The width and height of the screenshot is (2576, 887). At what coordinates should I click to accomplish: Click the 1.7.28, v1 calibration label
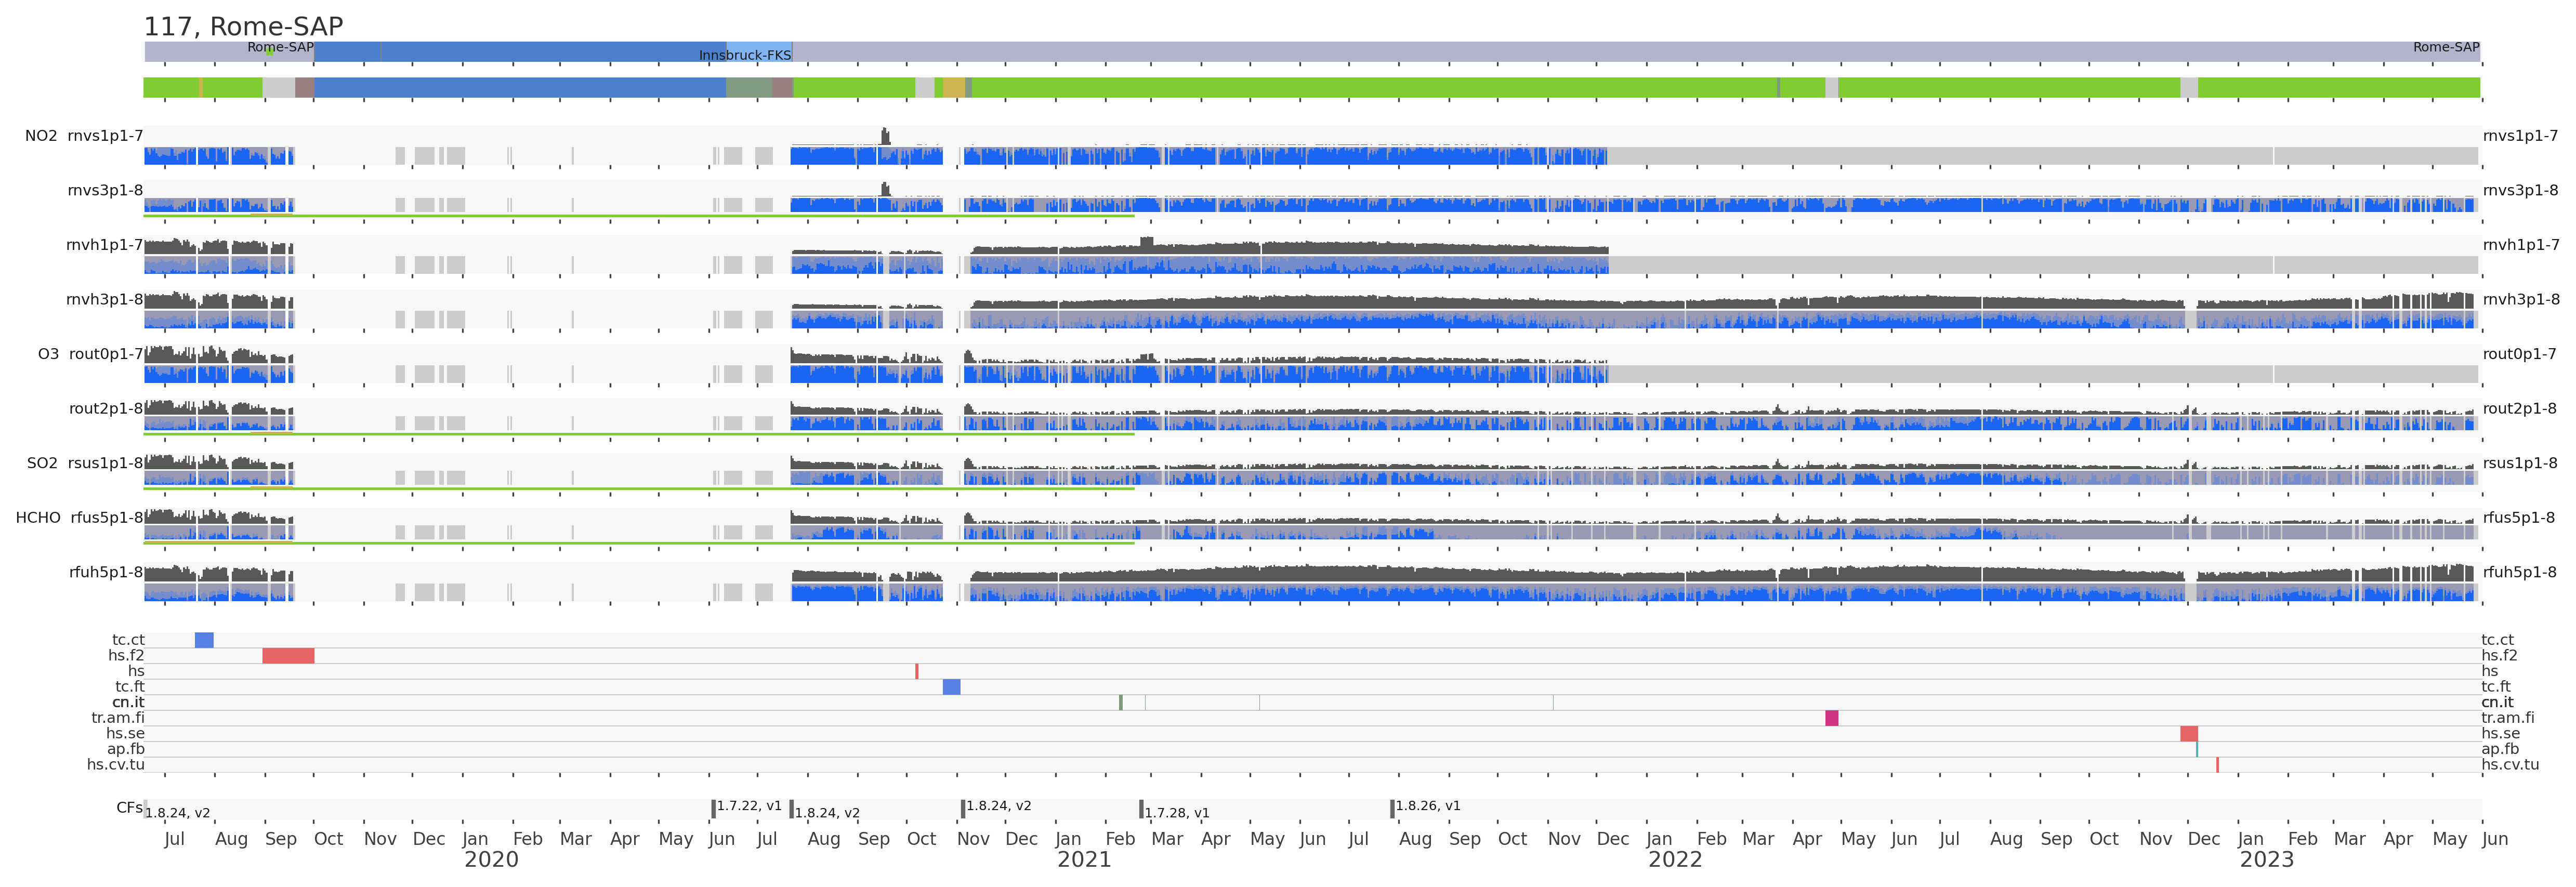click(1177, 813)
